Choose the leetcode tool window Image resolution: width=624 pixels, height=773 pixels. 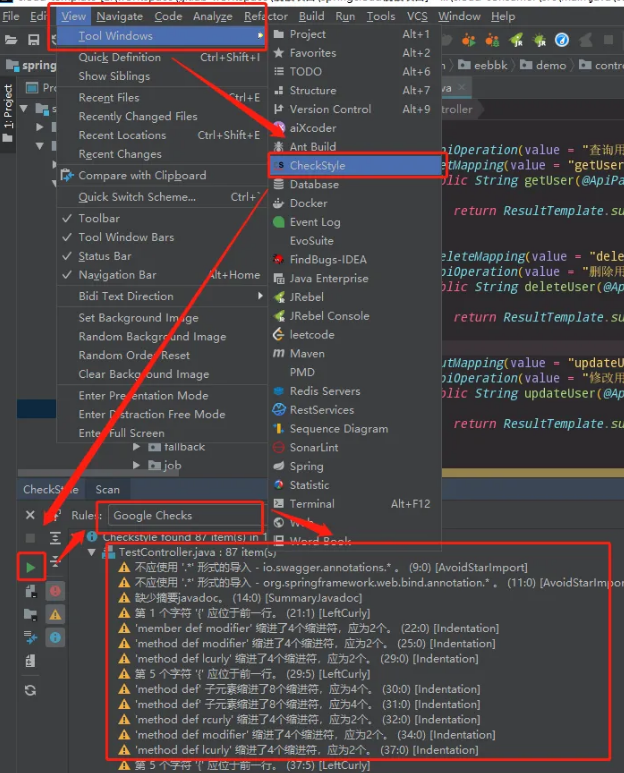(355, 335)
